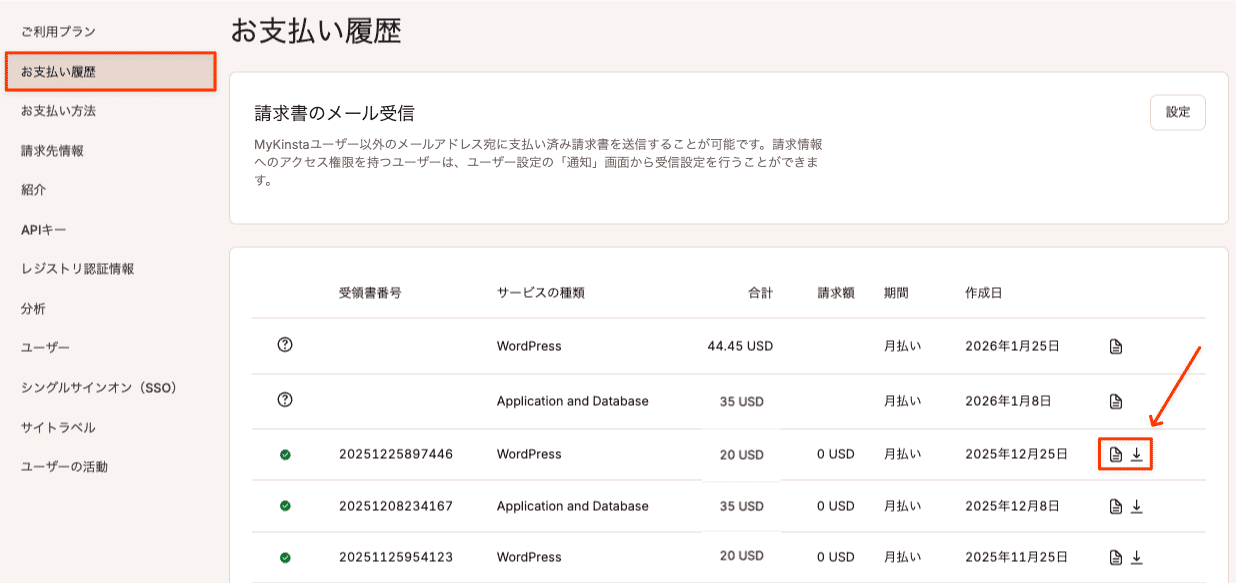Click the download icon on the 20251225897446 row
This screenshot has width=1236, height=583.
click(x=1135, y=453)
